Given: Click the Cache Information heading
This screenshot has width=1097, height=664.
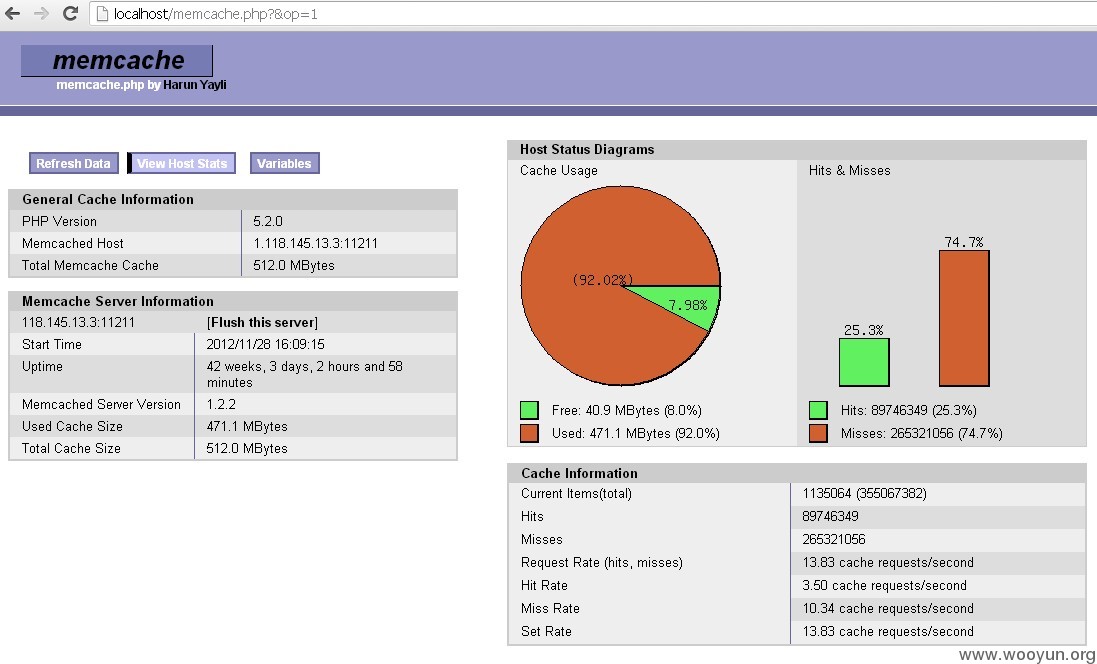Looking at the screenshot, I should coord(579,474).
